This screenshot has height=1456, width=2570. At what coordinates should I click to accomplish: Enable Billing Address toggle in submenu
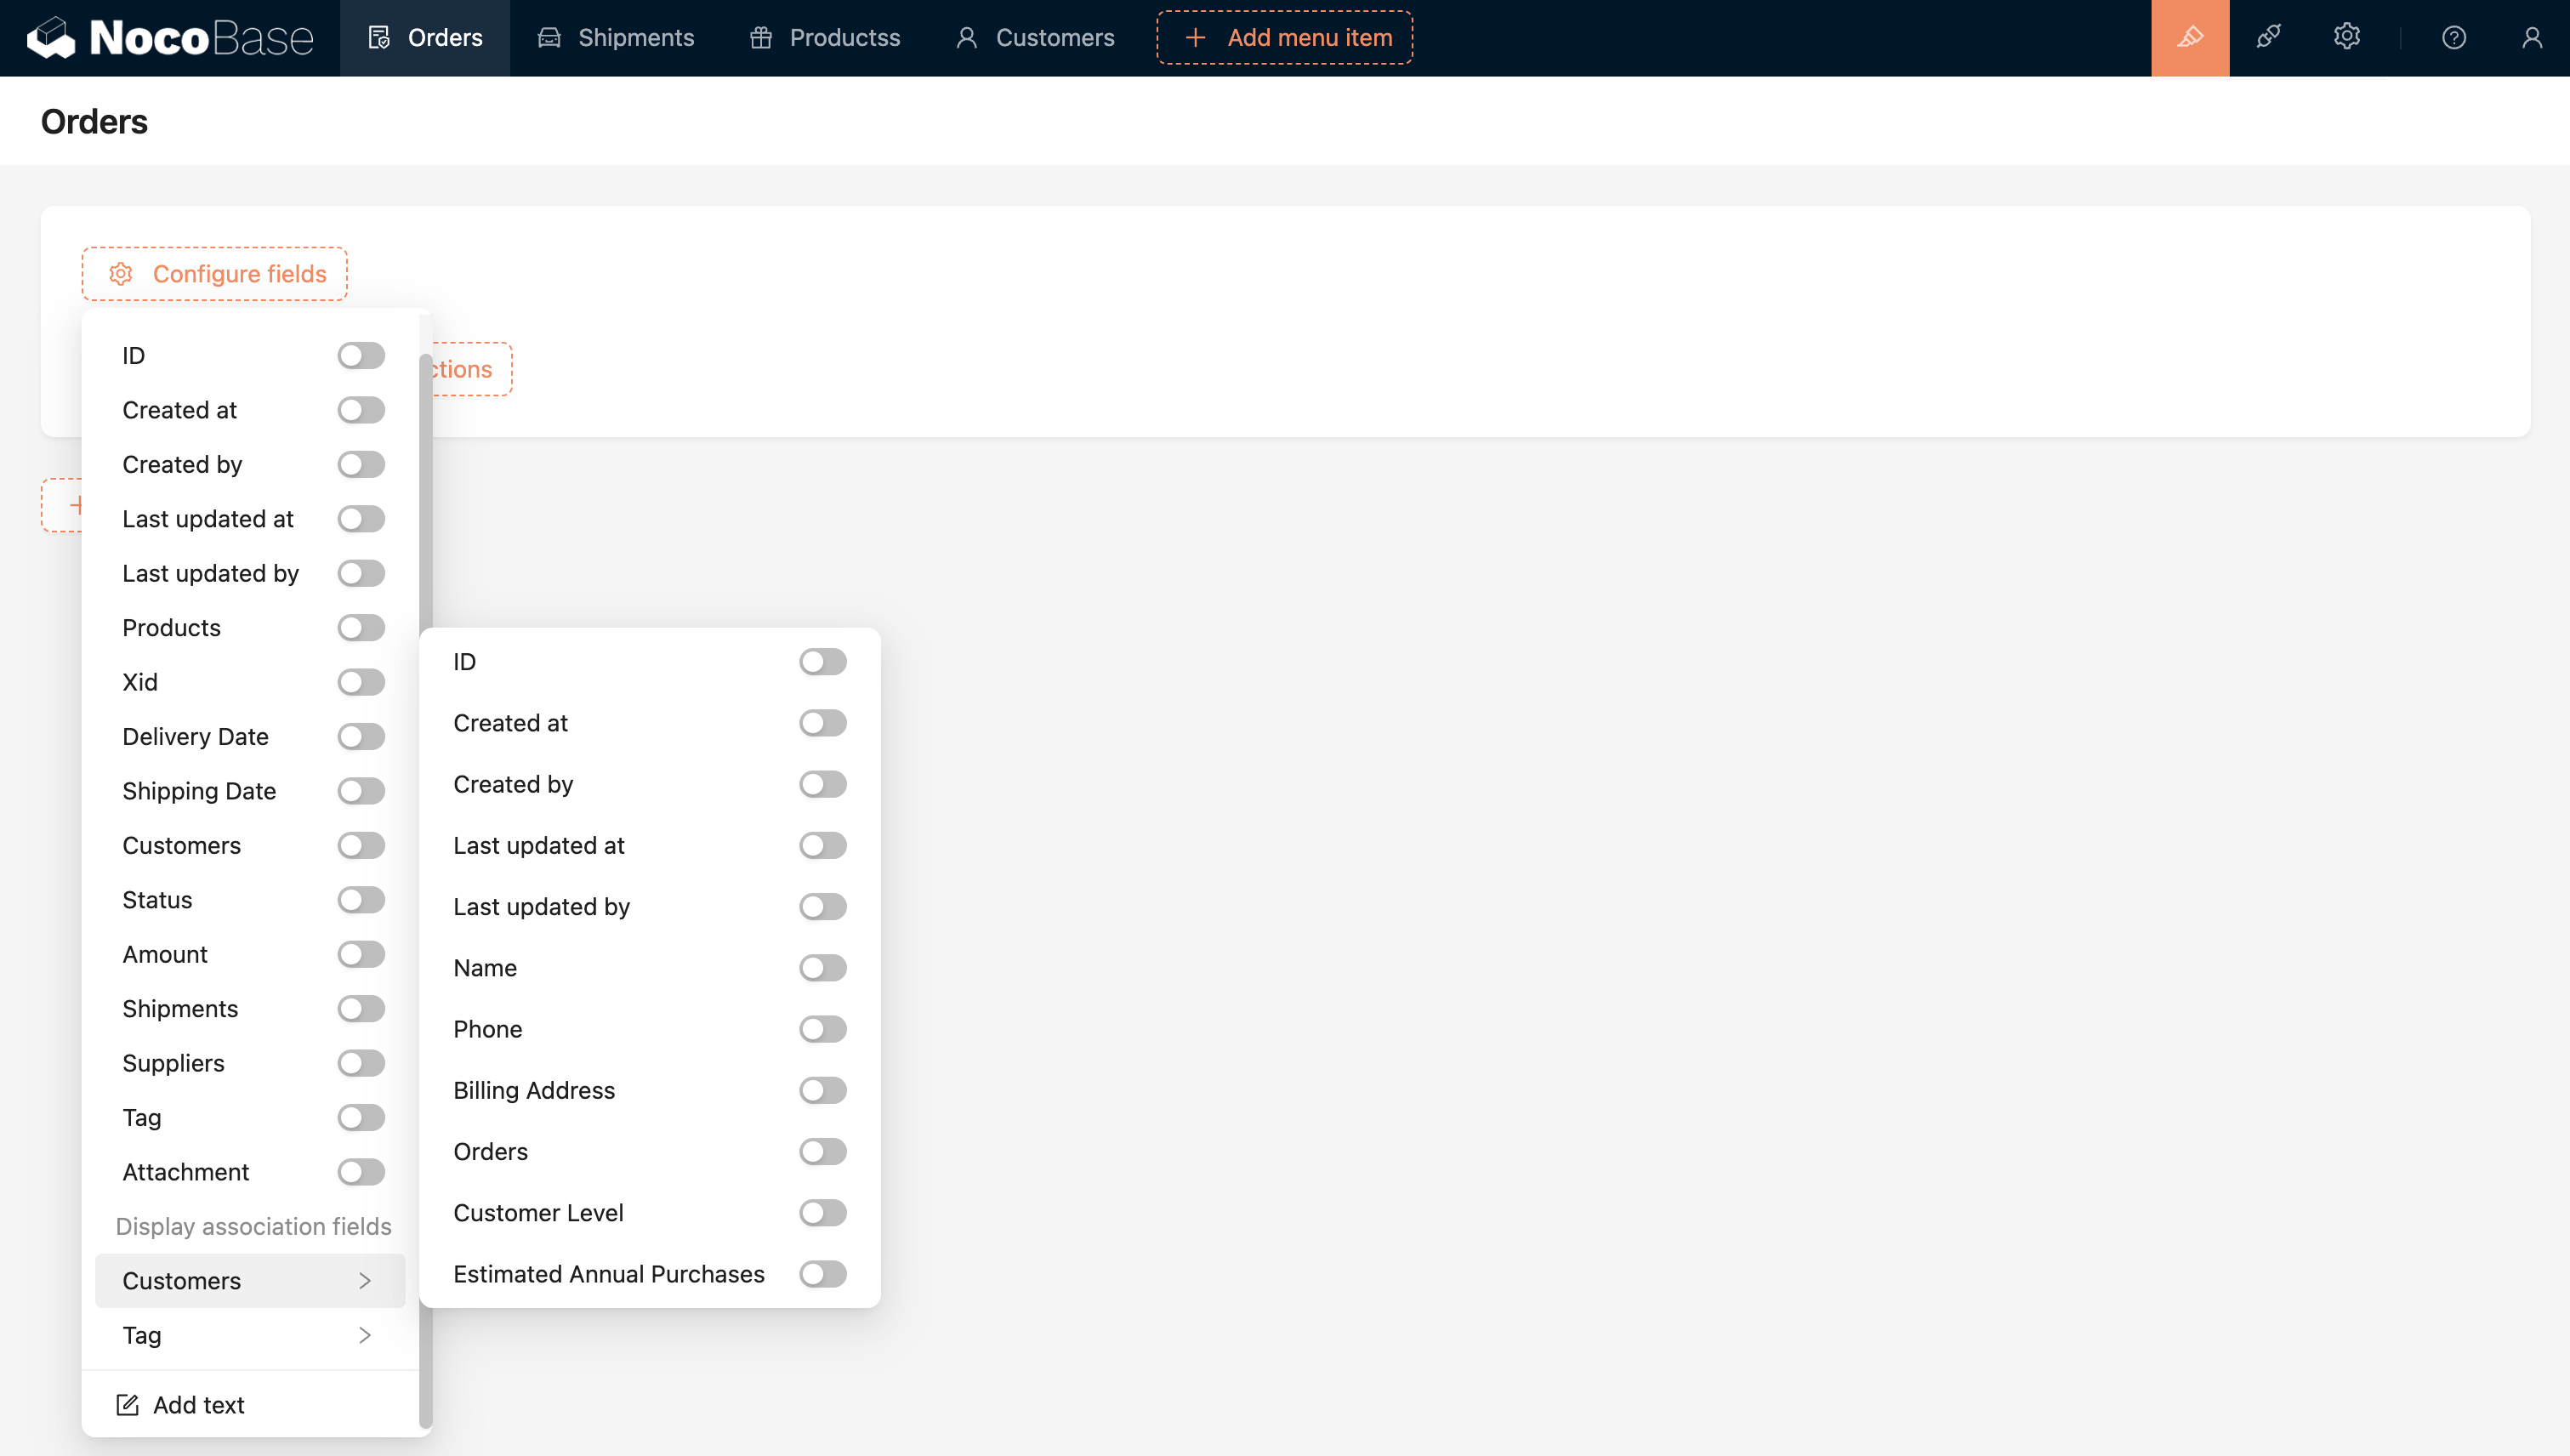coord(823,1090)
